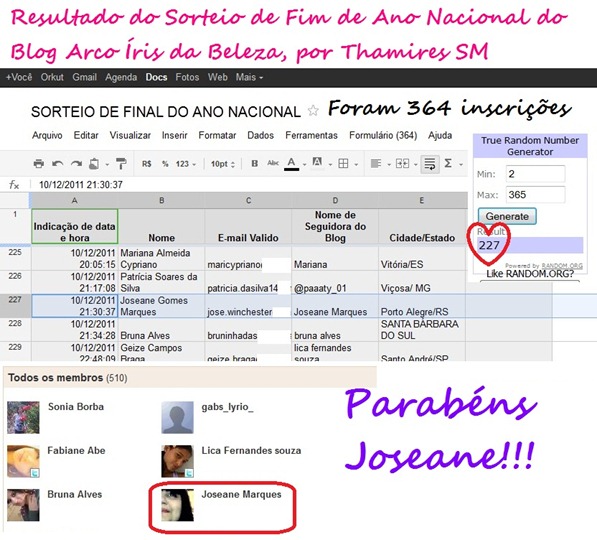597x540 pixels.
Task: Open the Arquivo menu
Action: pyautogui.click(x=47, y=135)
